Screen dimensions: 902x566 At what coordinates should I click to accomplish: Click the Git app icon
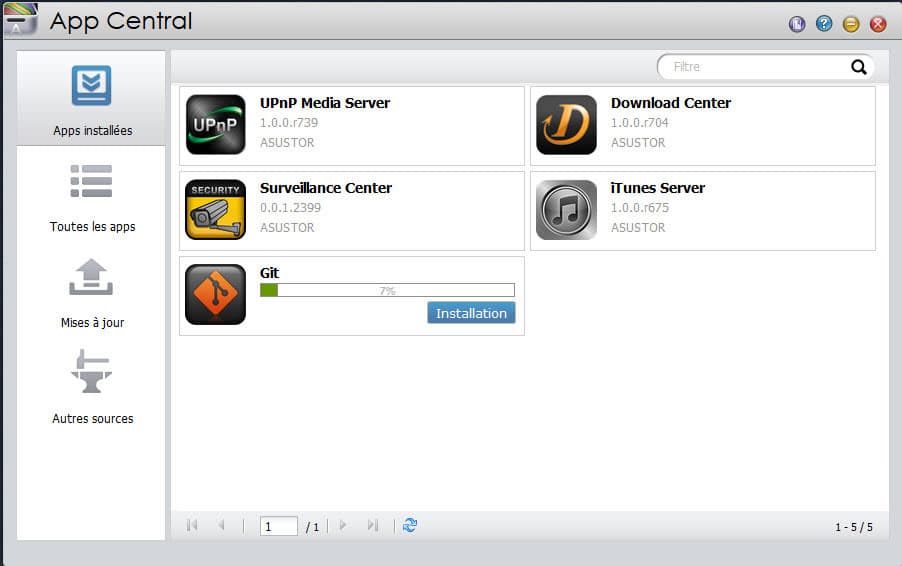[x=216, y=295]
